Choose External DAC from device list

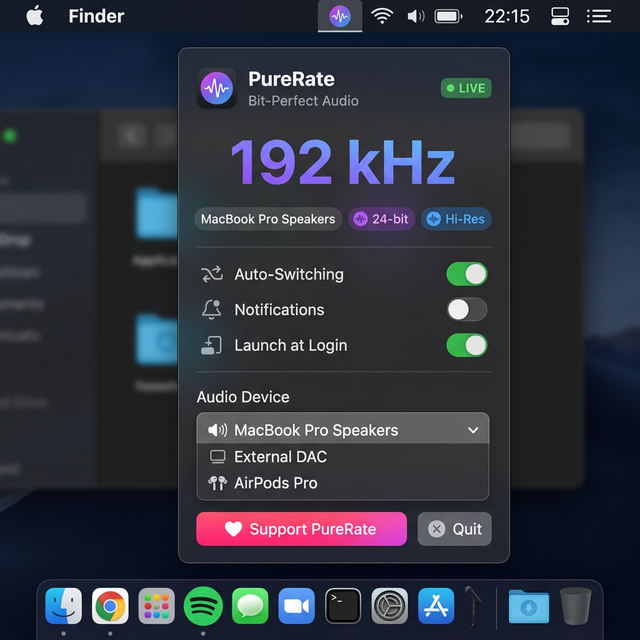click(x=343, y=457)
